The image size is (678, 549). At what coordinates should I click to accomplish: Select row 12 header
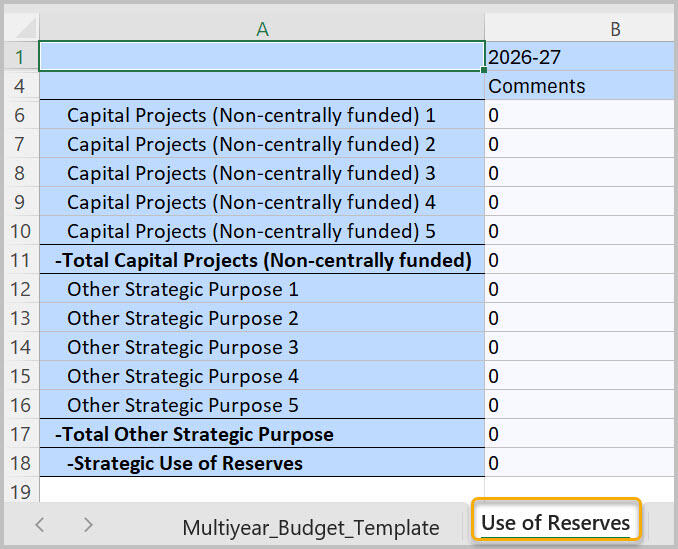[22, 289]
